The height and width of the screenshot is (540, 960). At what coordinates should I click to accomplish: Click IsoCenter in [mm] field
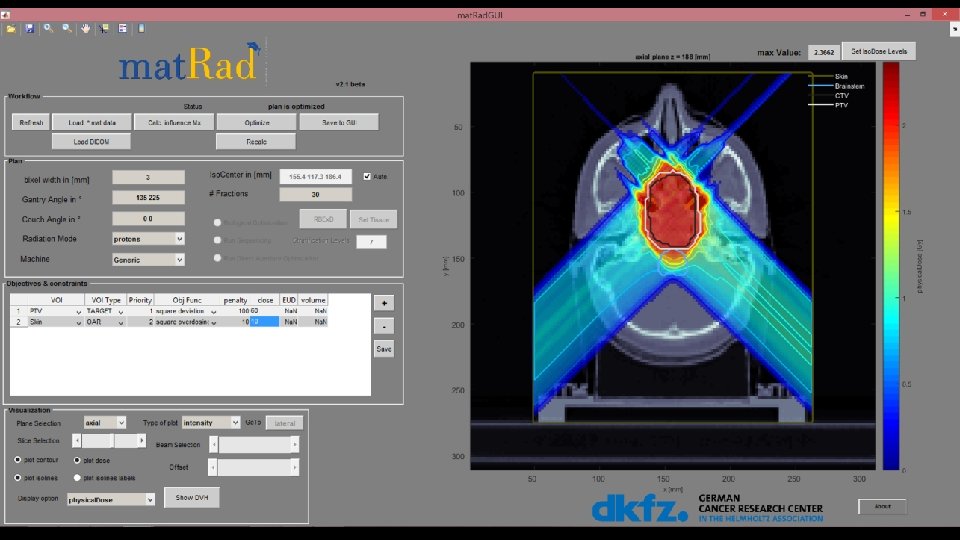pos(315,176)
